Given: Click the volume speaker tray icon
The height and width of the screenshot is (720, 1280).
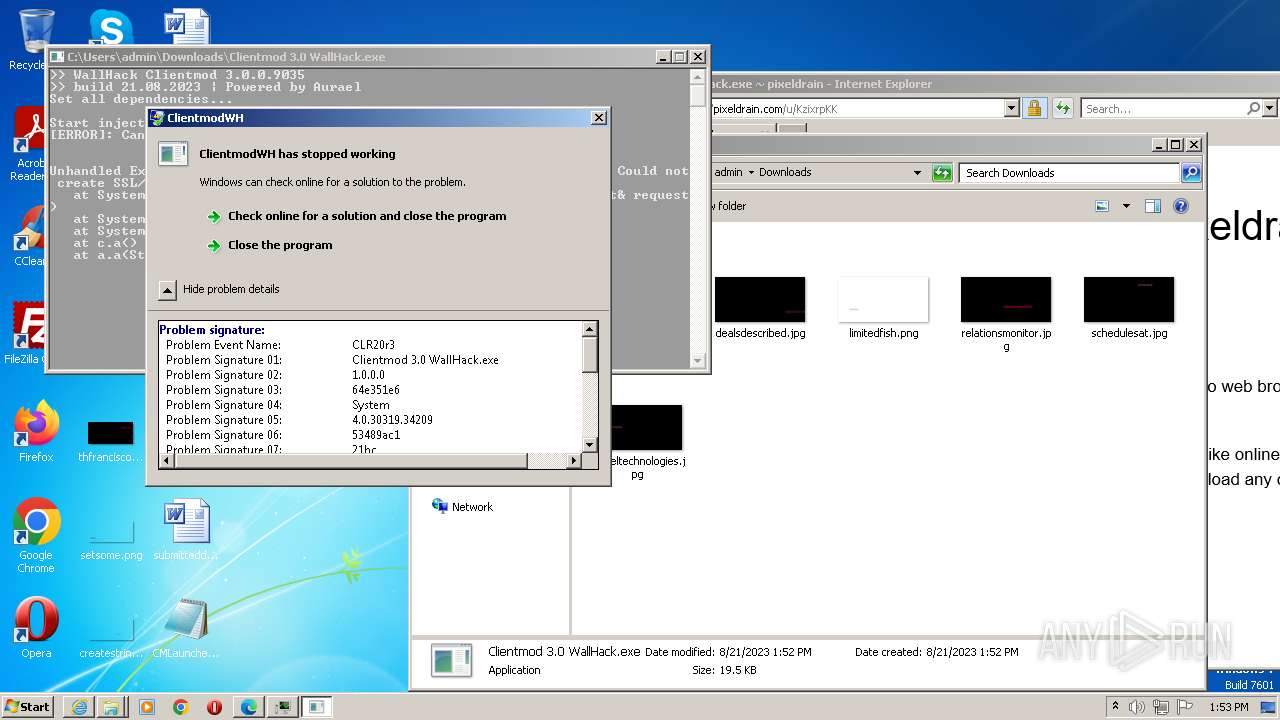Looking at the screenshot, I should 1137,707.
